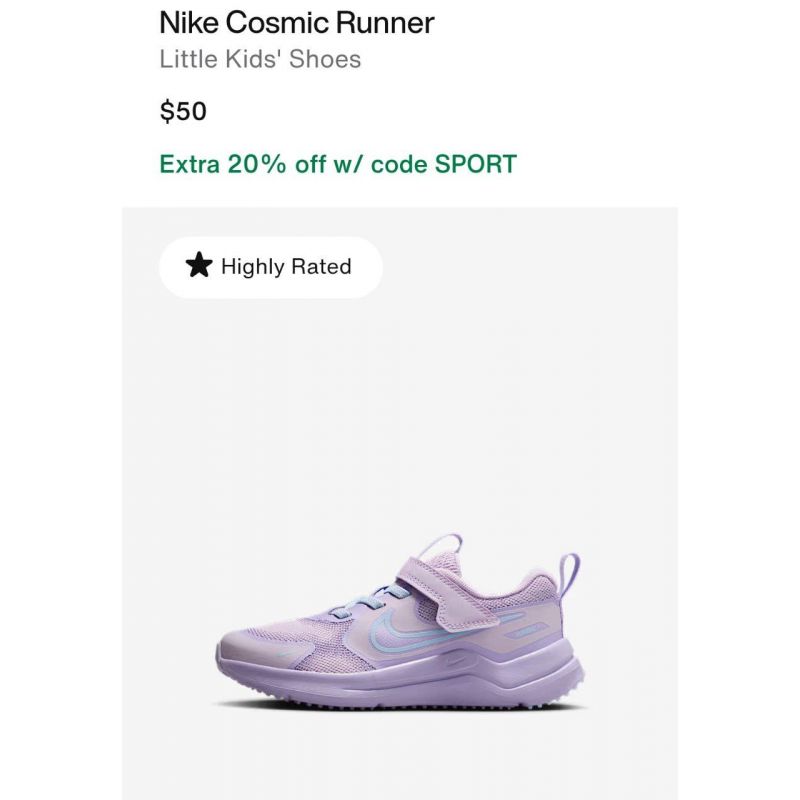Click the heel pull loop of the shoe

(569, 578)
